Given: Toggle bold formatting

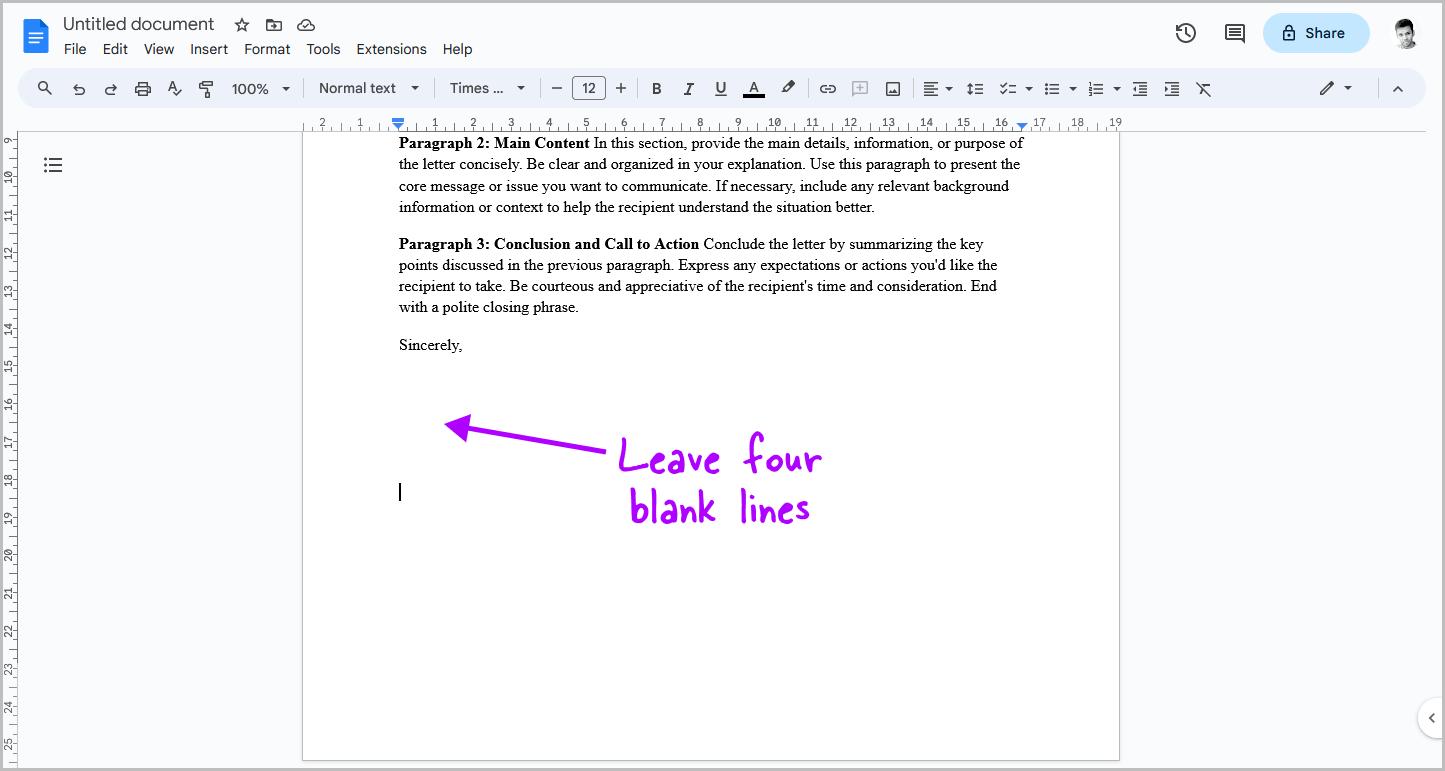Looking at the screenshot, I should tap(656, 88).
